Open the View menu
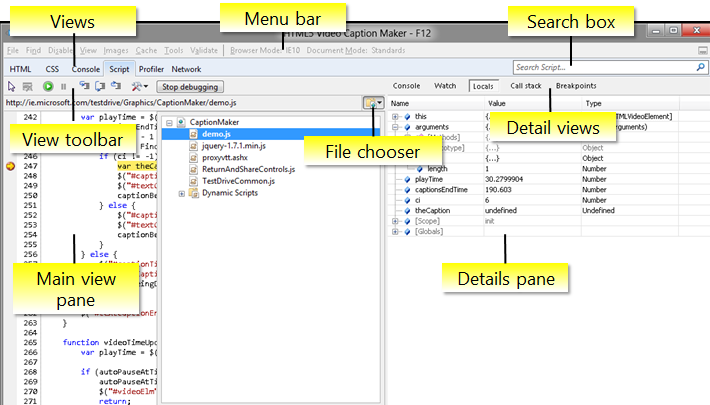The height and width of the screenshot is (405, 710). (88, 50)
